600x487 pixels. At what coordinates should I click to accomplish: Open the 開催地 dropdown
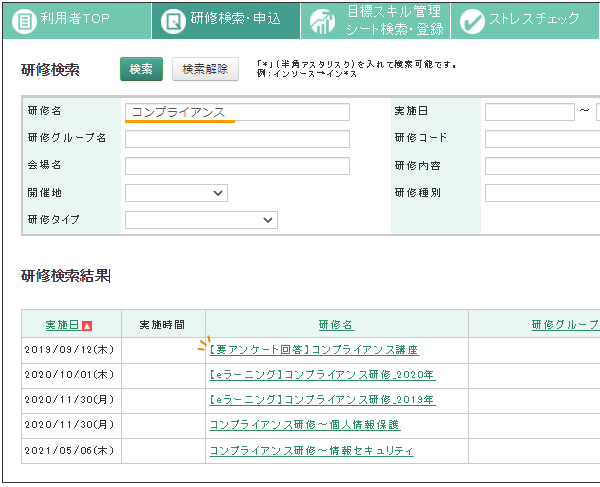[176, 193]
